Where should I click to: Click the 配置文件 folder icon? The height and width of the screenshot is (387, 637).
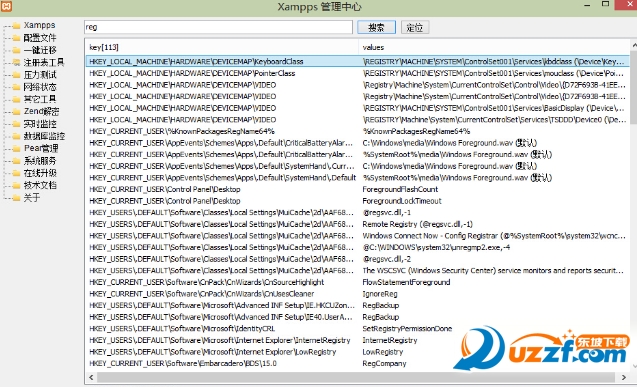click(x=16, y=38)
